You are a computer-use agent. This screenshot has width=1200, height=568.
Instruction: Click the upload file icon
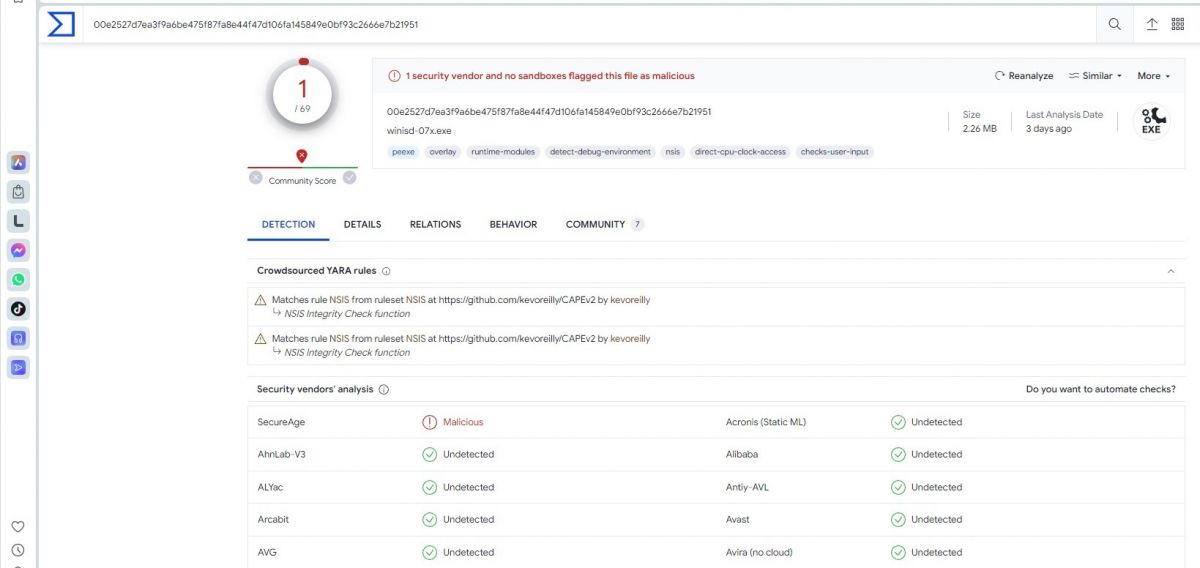pos(1152,25)
